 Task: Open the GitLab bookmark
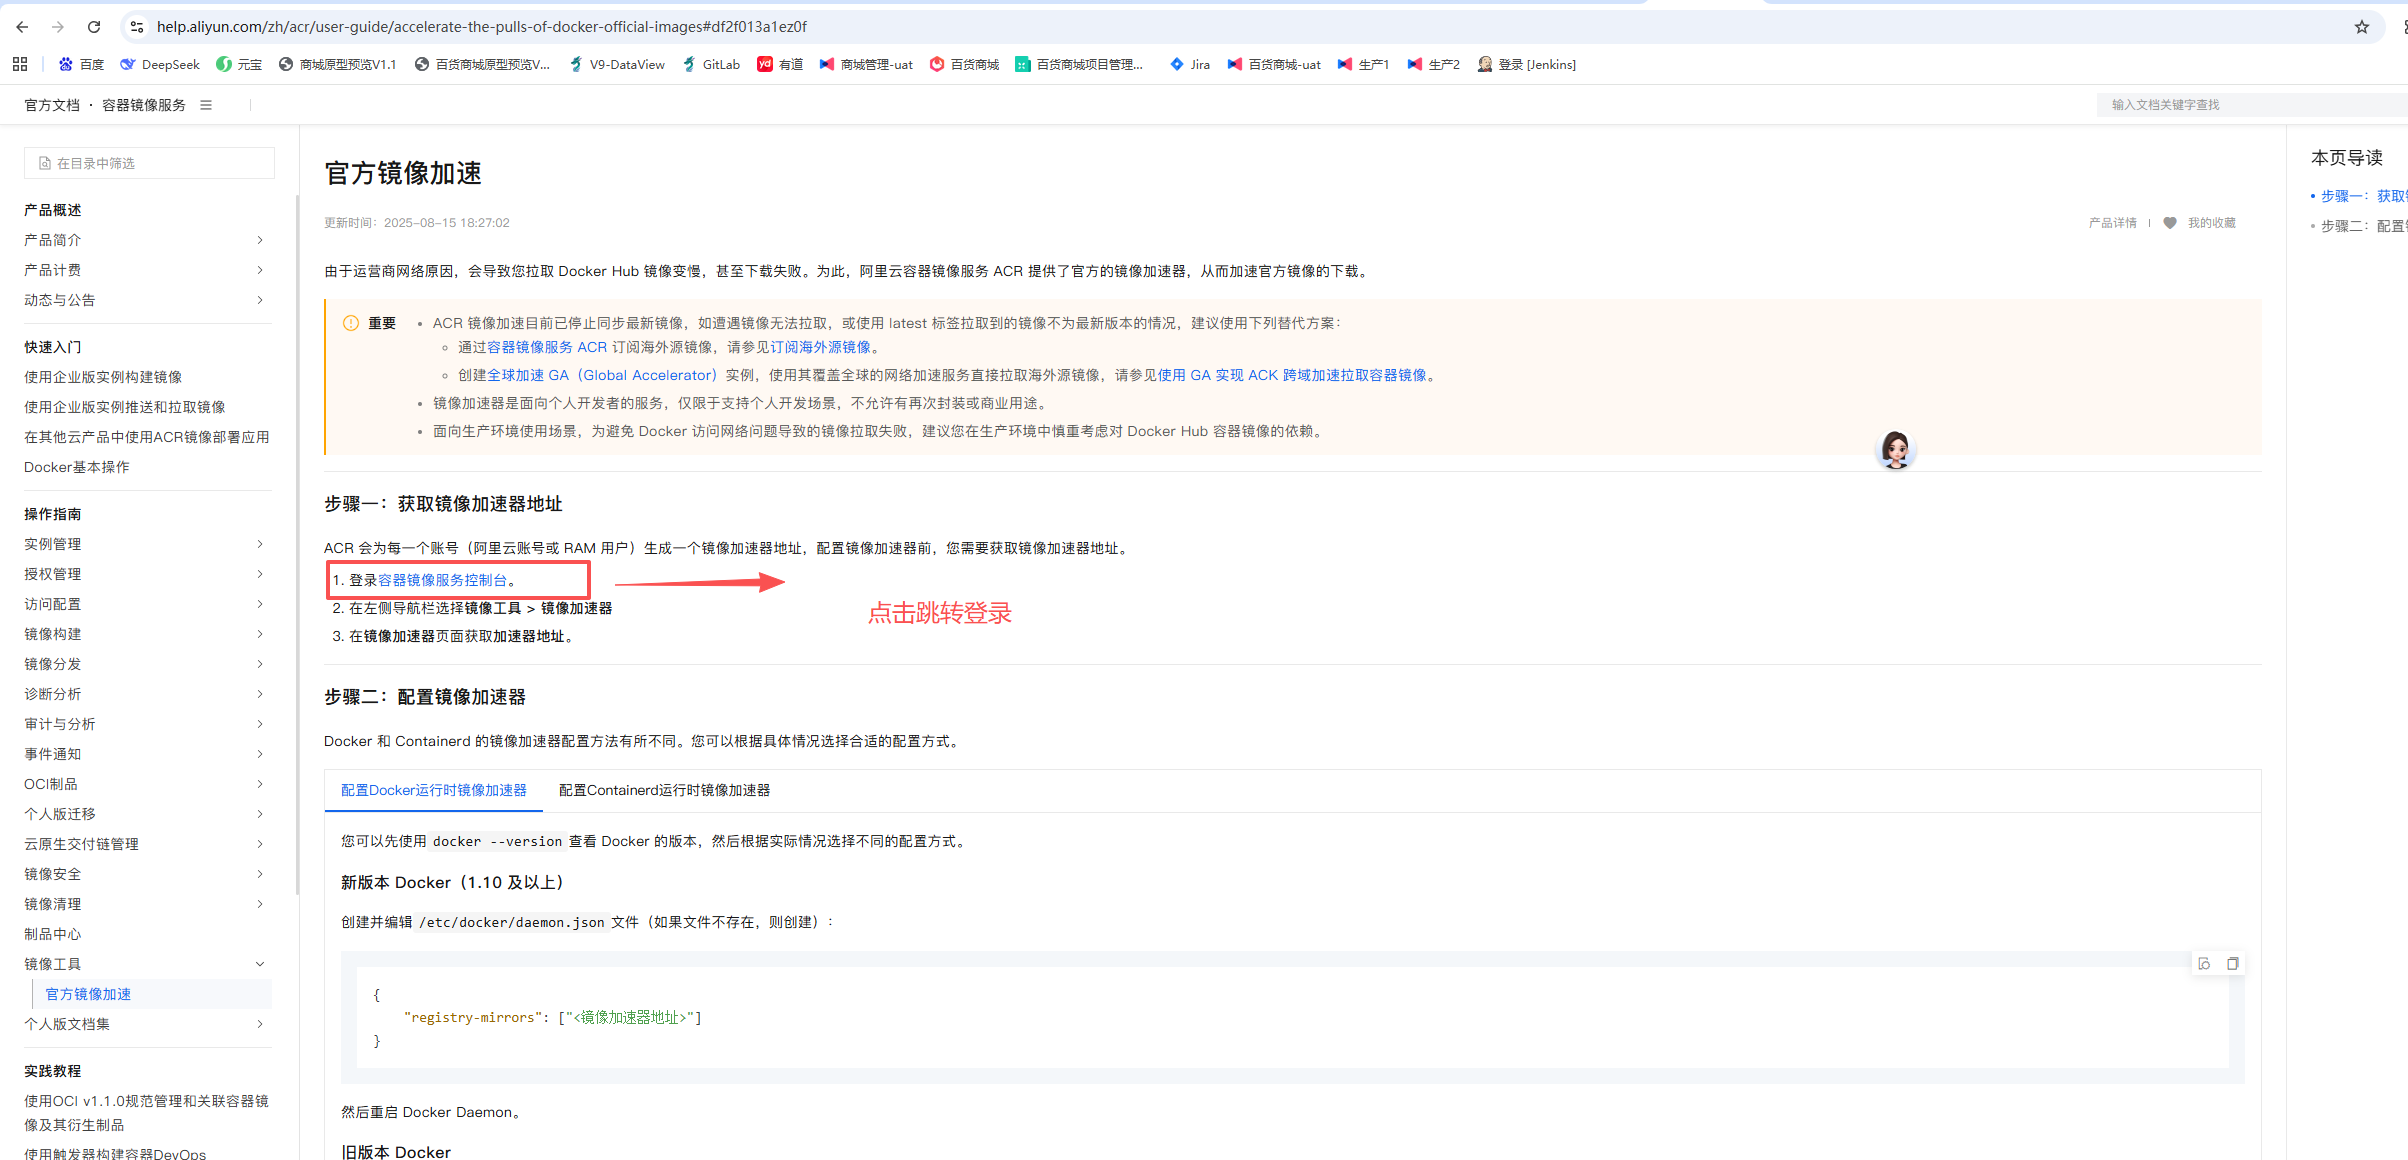(711, 64)
